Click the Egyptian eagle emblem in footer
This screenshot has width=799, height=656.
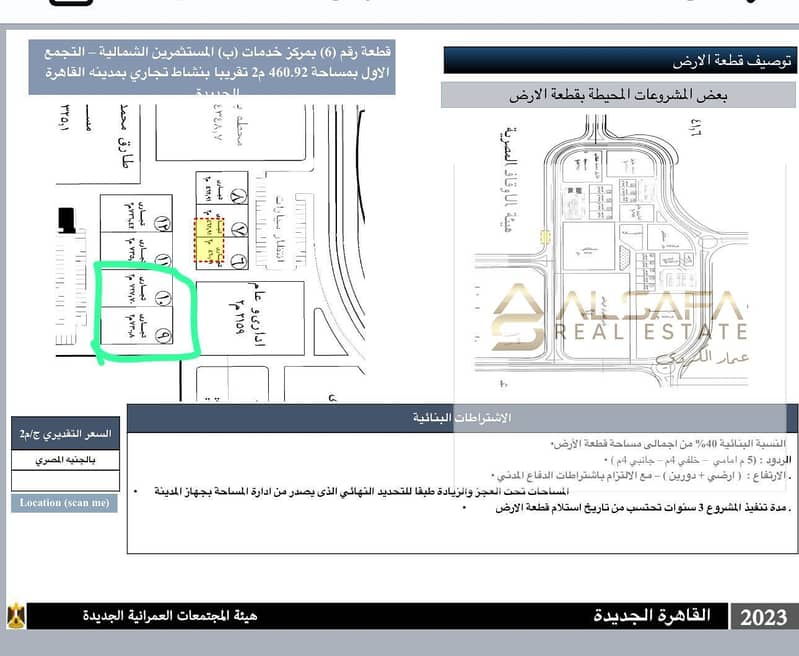[x=16, y=616]
